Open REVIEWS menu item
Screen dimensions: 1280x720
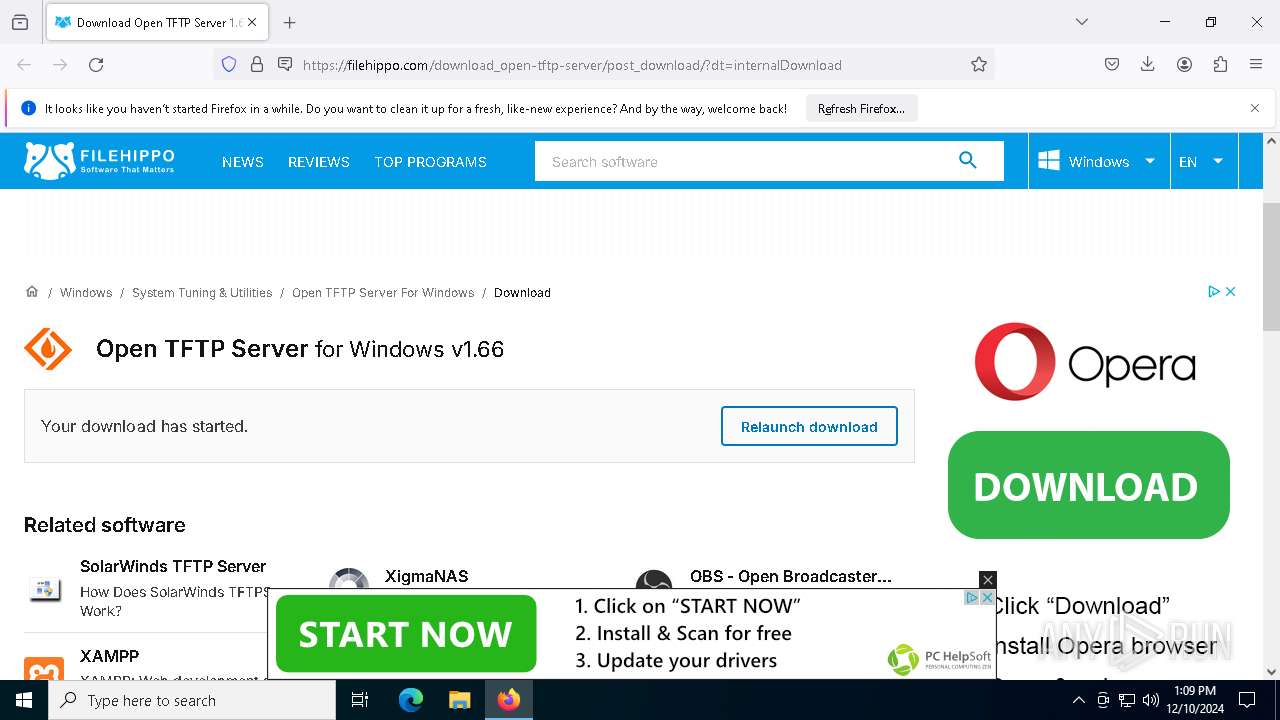point(319,162)
